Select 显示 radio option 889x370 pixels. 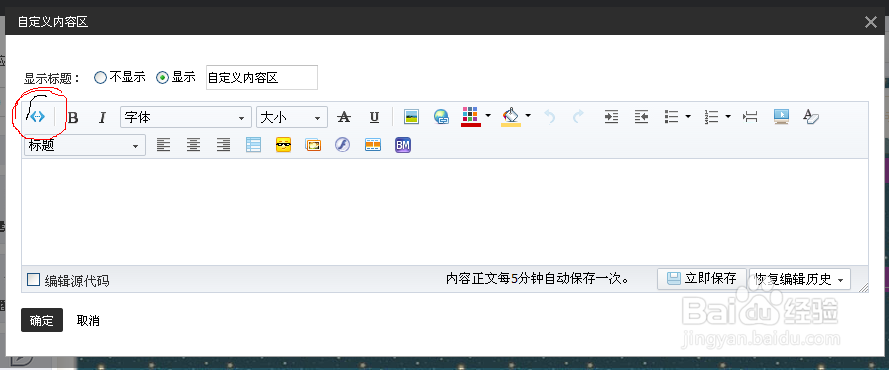[x=162, y=78]
